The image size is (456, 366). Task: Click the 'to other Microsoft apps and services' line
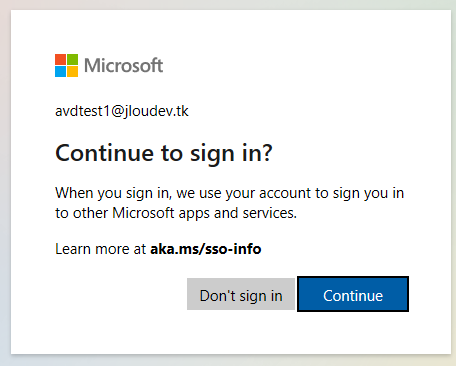click(176, 213)
